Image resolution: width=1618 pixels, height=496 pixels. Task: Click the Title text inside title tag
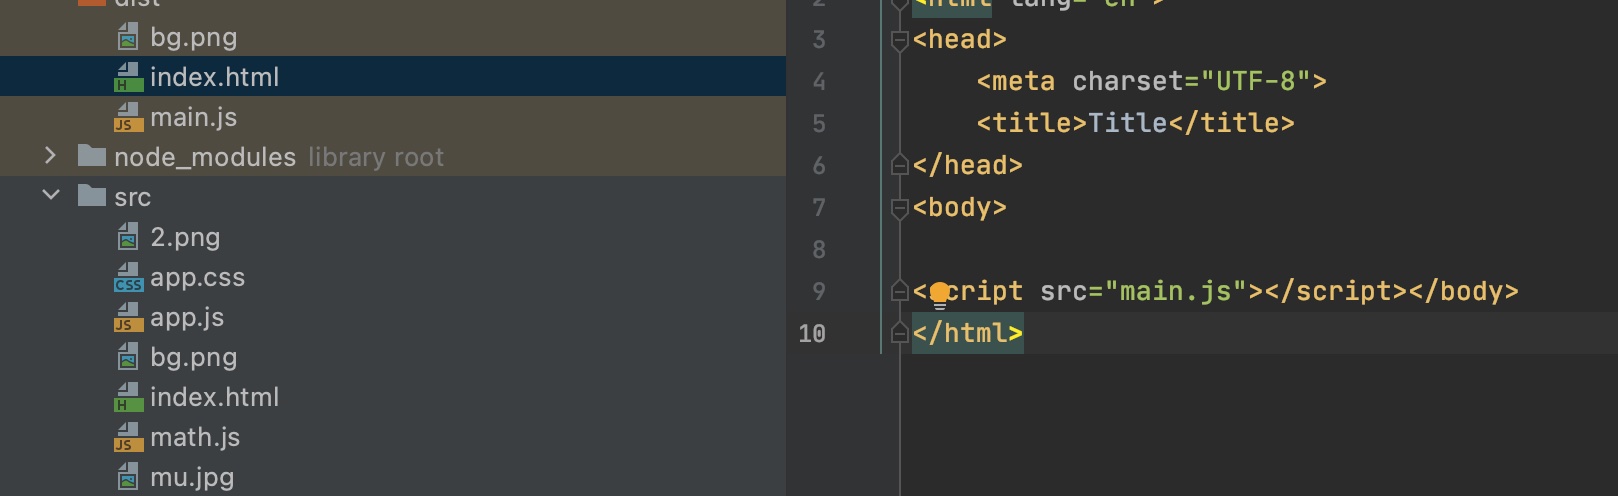(x=1128, y=123)
